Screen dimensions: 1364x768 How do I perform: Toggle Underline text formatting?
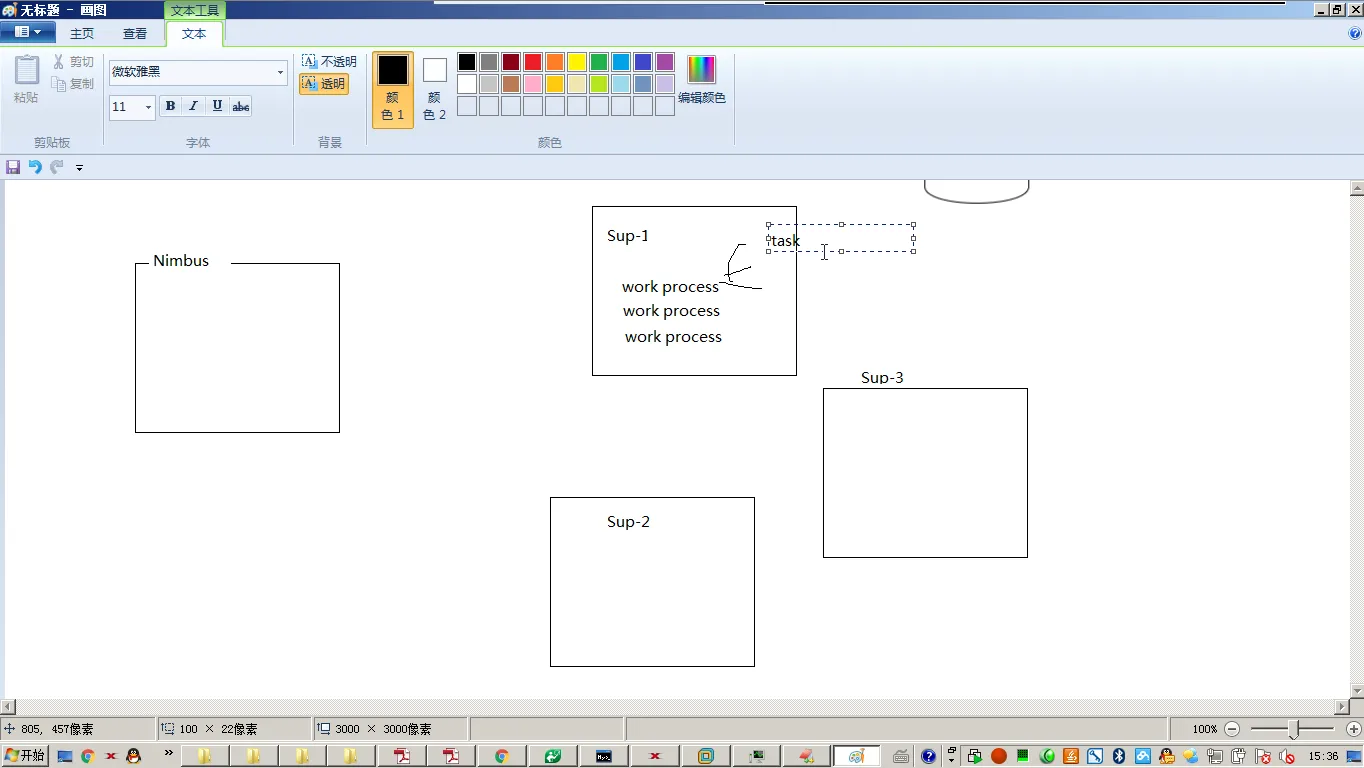point(217,106)
